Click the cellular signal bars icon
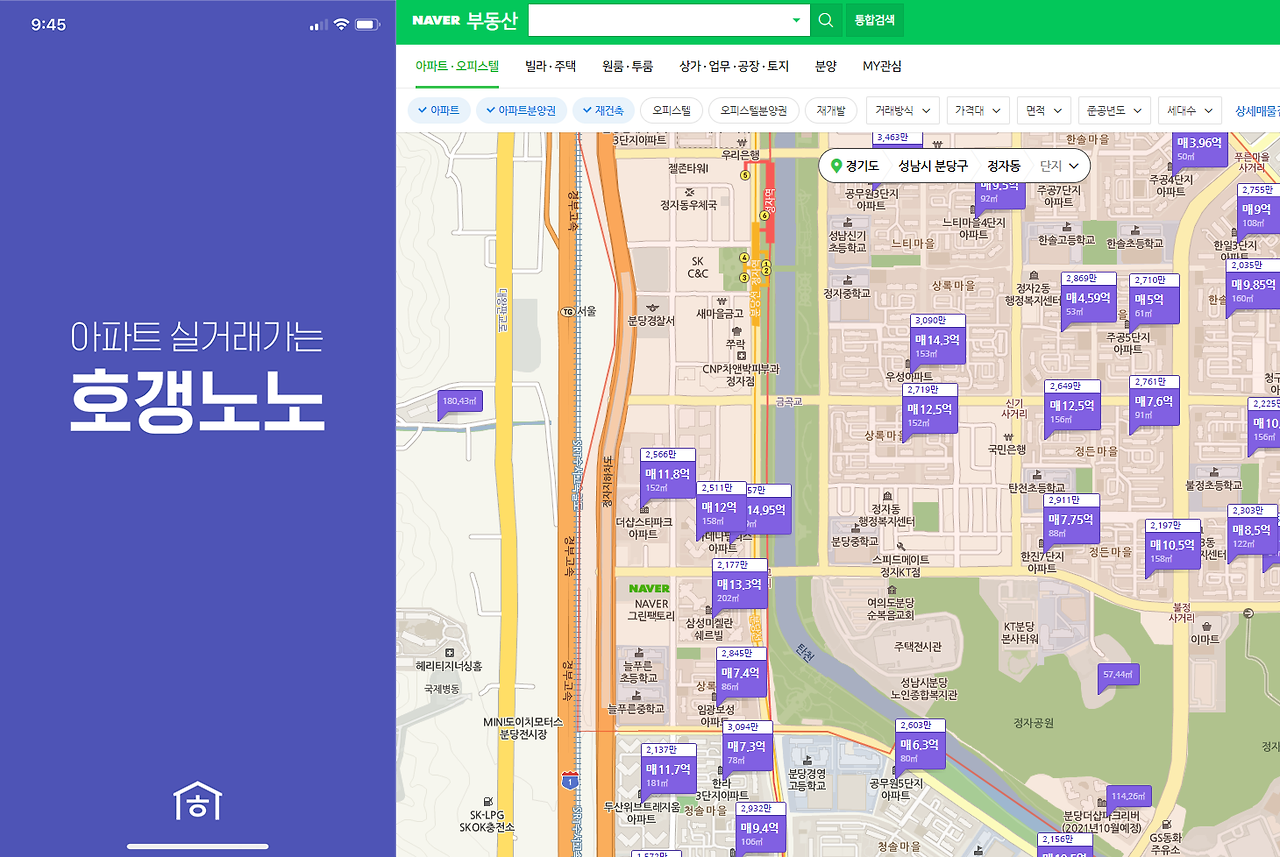 coord(319,24)
